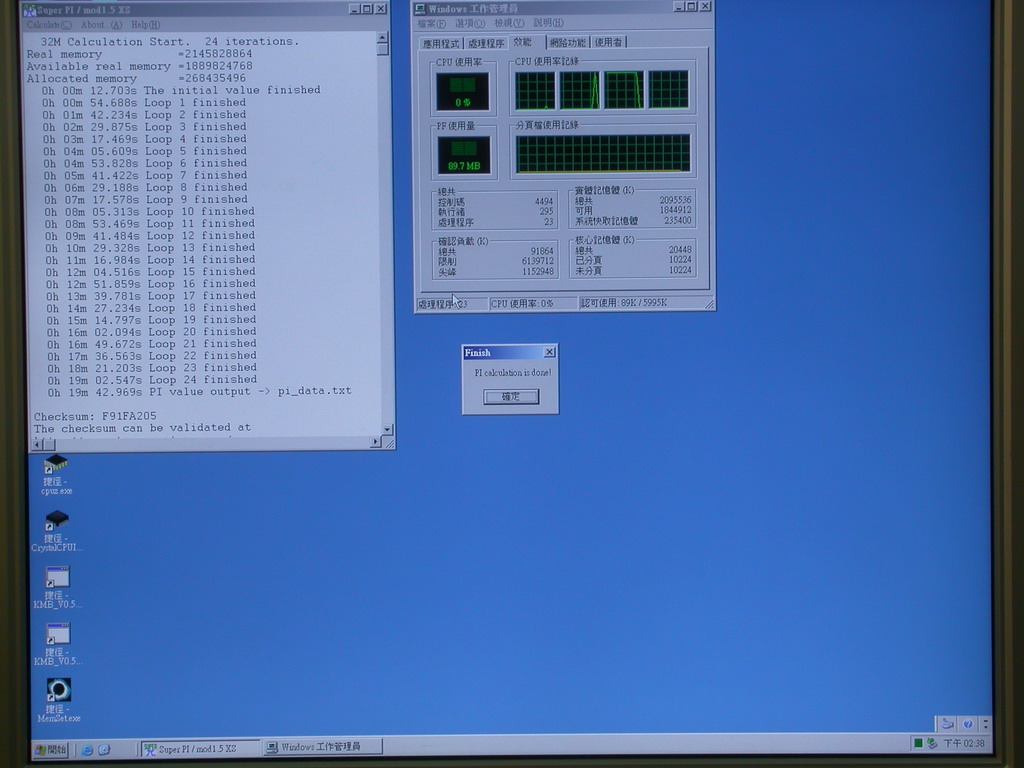Click the 'PI calculation is done!' message
Screen dimensions: 1024x768
513,372
